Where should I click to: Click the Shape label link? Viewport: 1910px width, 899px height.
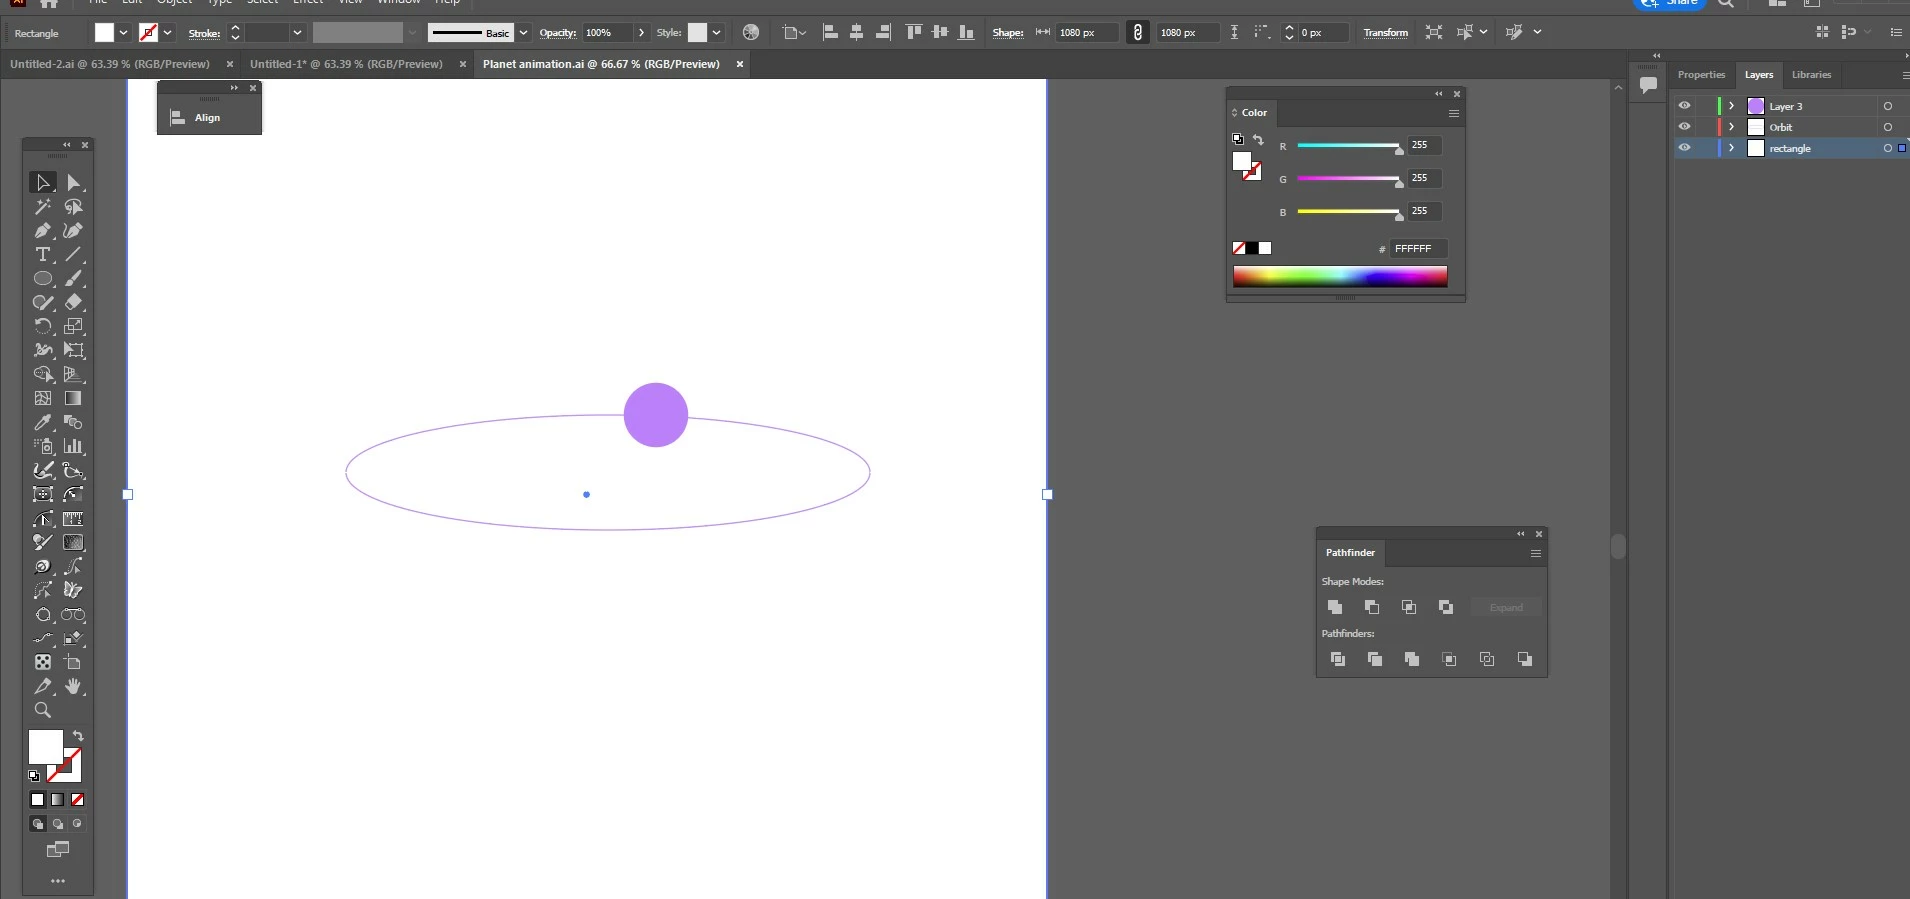[1008, 33]
